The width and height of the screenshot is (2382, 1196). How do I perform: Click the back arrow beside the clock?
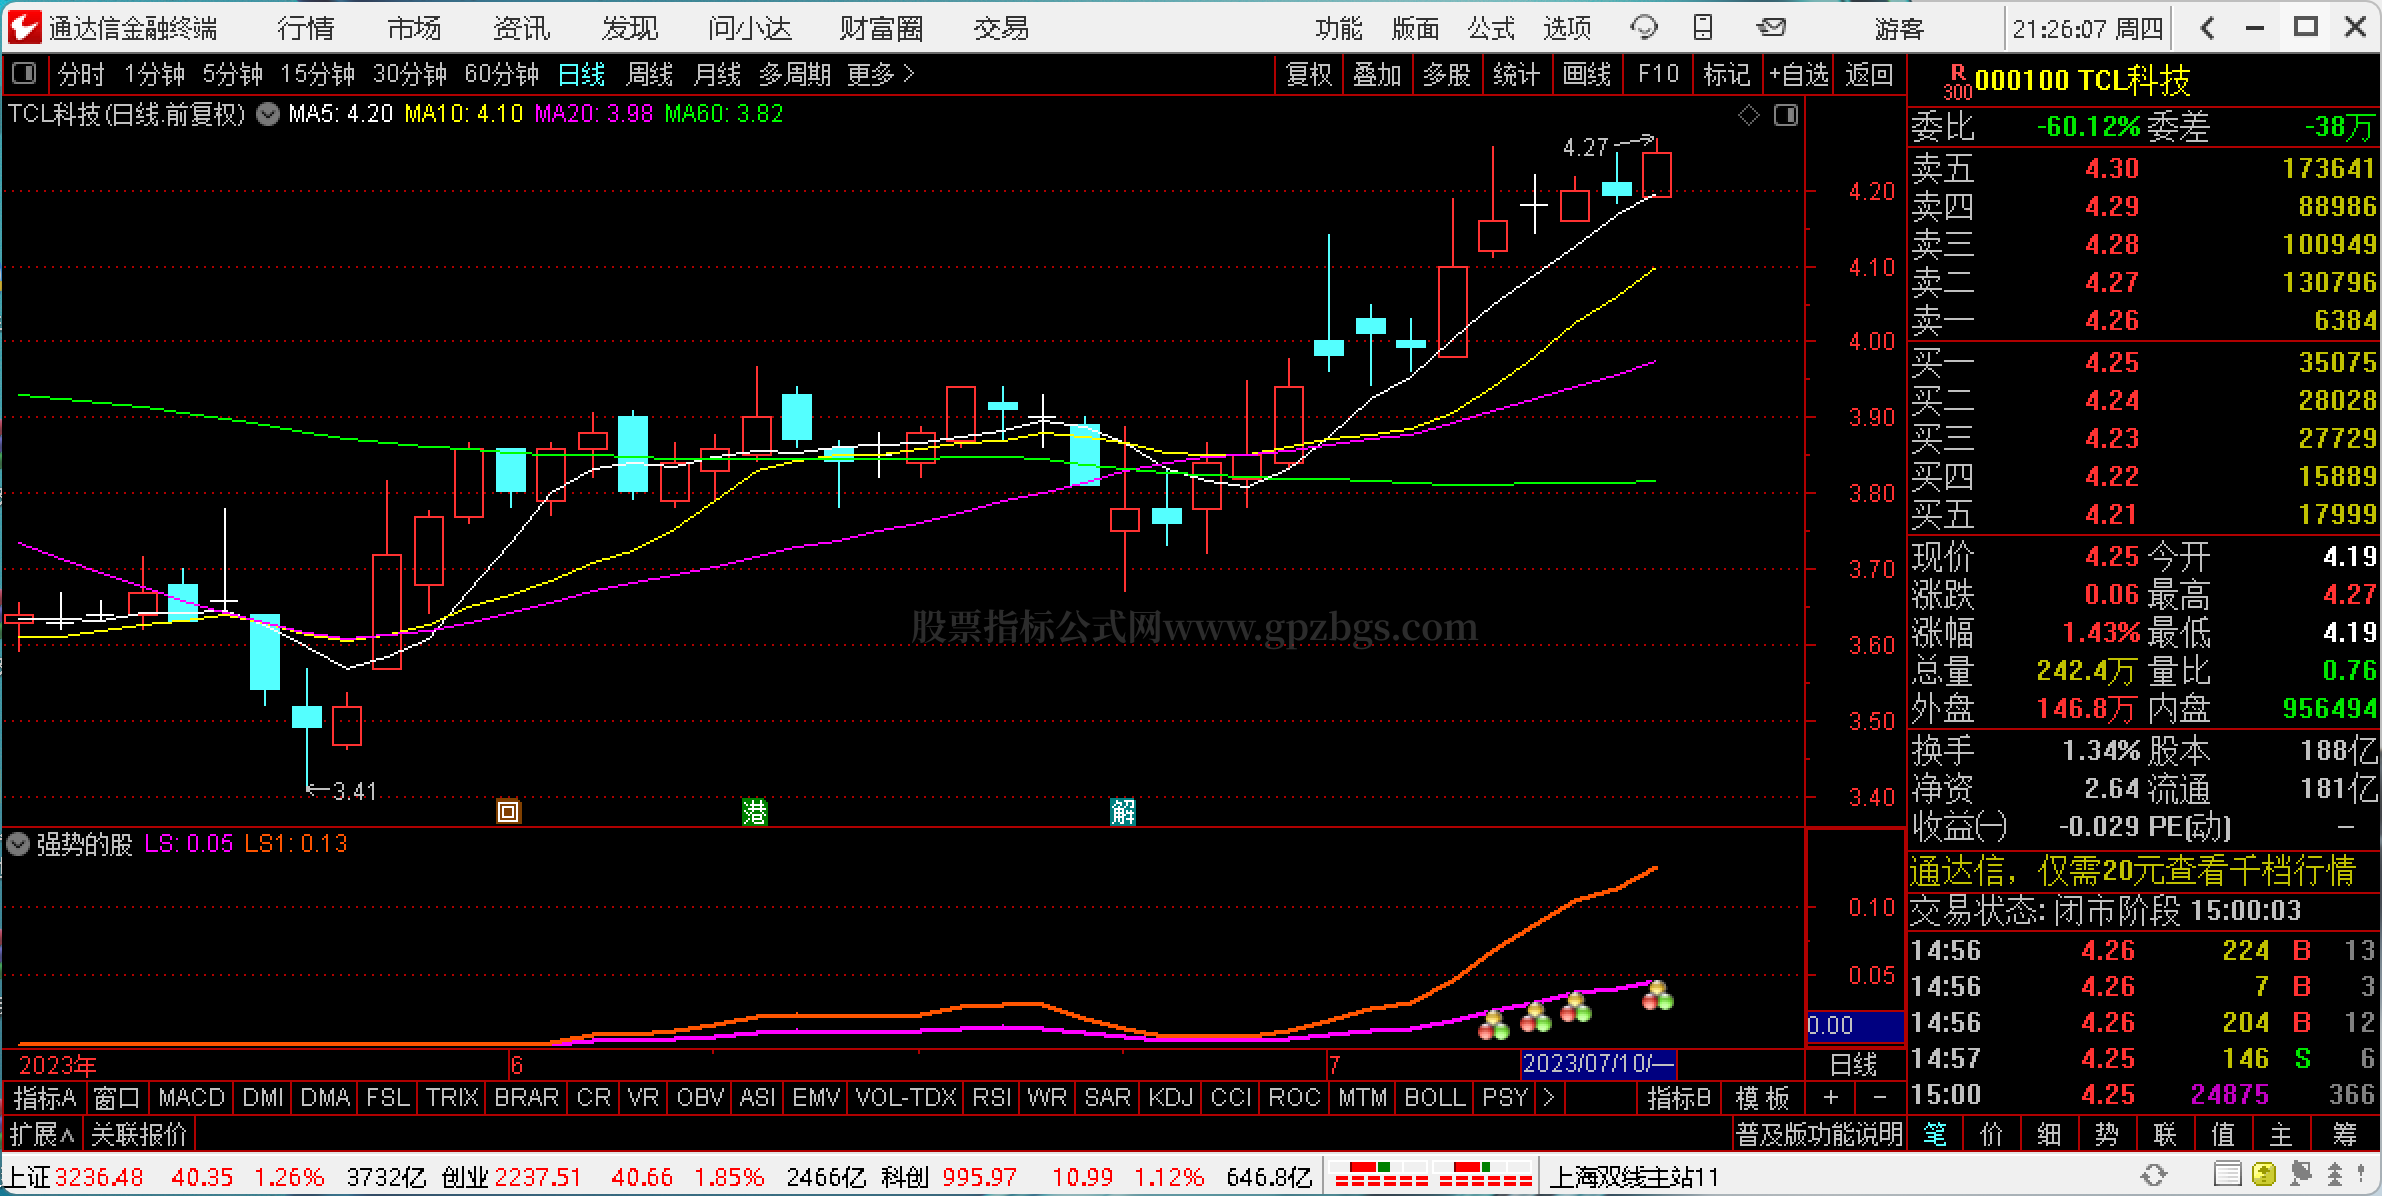(x=2207, y=28)
